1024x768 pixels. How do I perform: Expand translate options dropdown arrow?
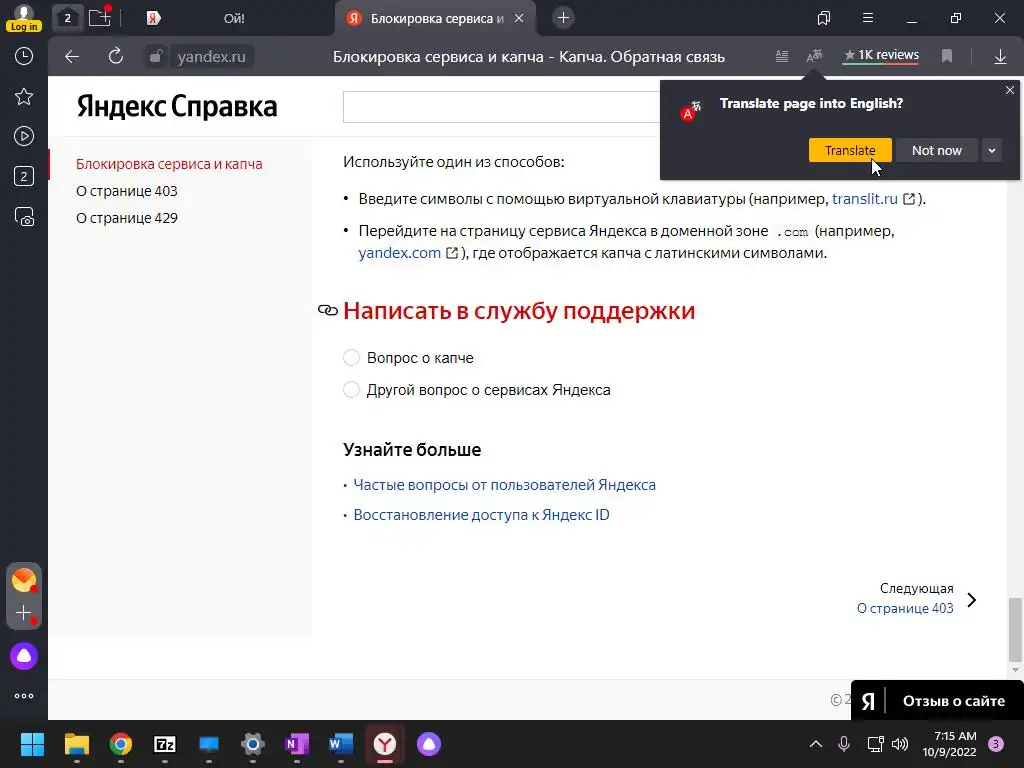click(991, 150)
